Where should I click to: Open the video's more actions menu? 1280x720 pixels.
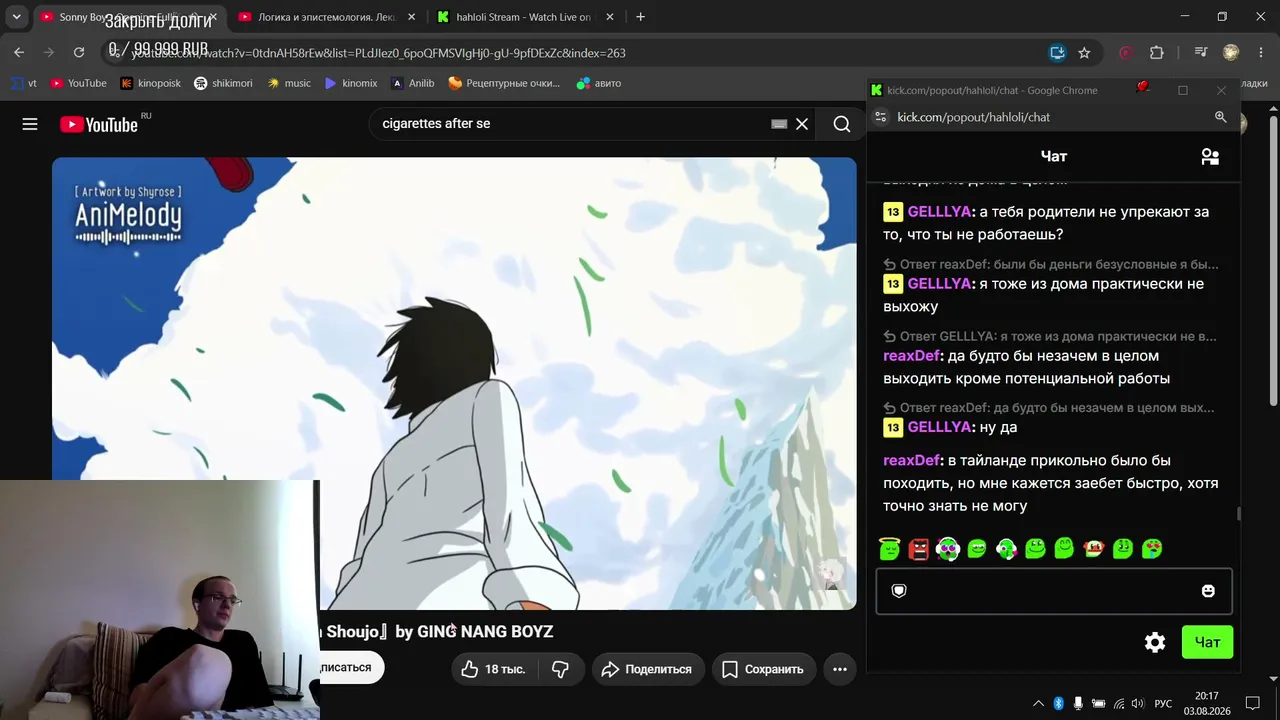pyautogui.click(x=840, y=669)
